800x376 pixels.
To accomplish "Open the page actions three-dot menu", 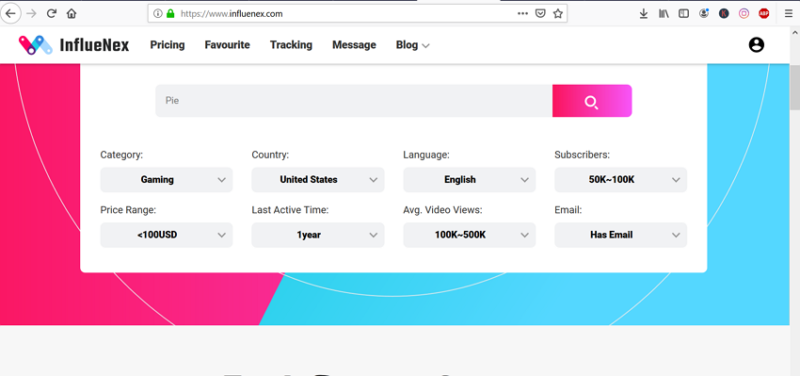I will (x=522, y=14).
